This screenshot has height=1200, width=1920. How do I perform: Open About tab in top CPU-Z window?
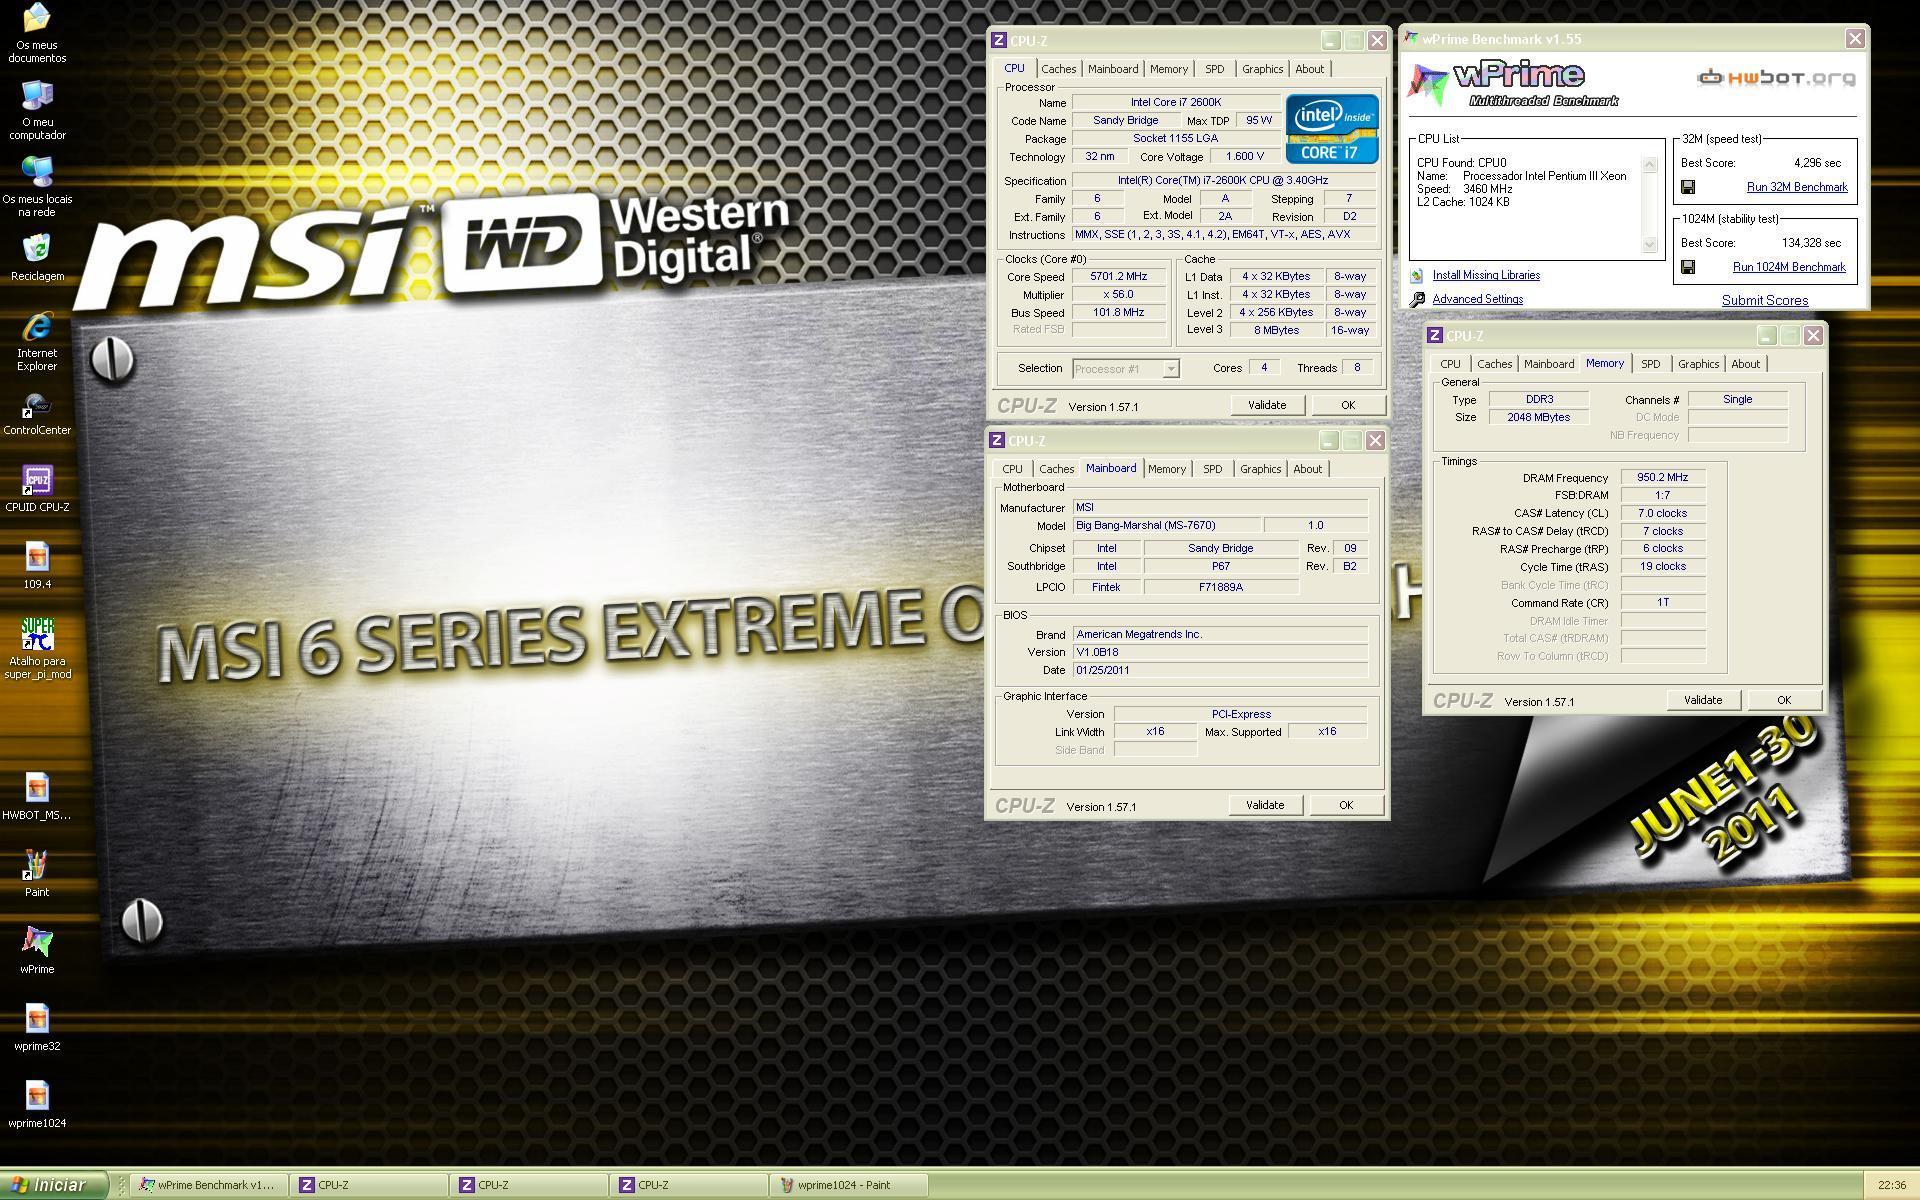click(1309, 69)
